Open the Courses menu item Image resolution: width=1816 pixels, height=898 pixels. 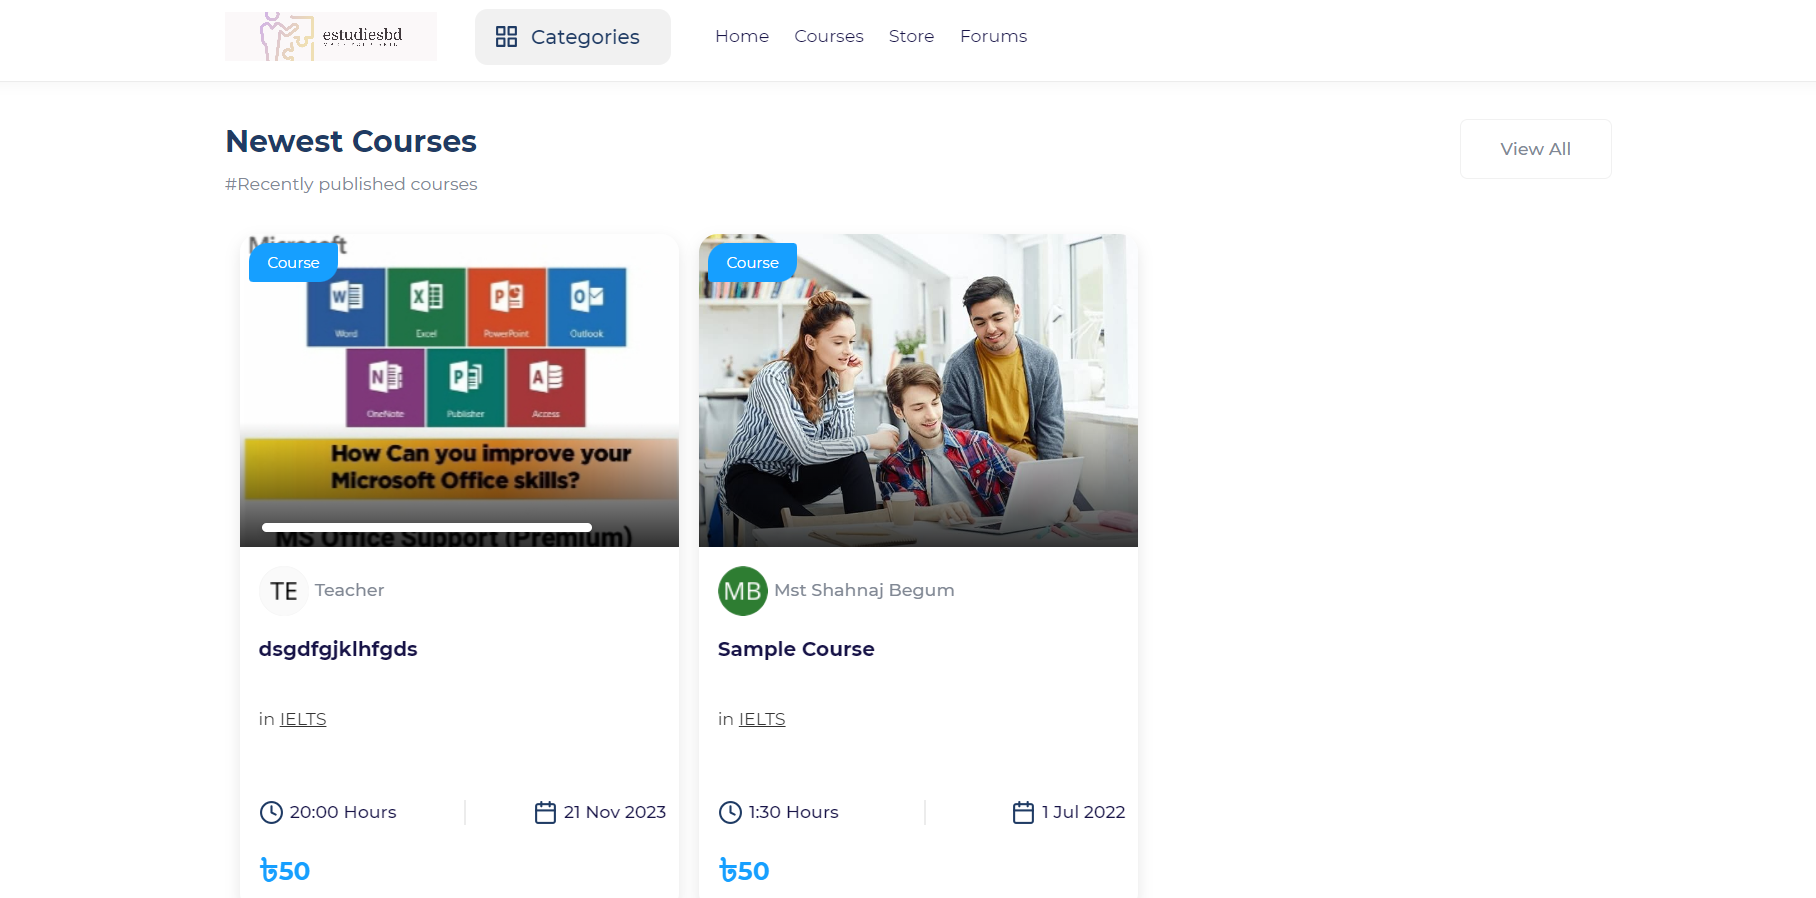pos(828,36)
